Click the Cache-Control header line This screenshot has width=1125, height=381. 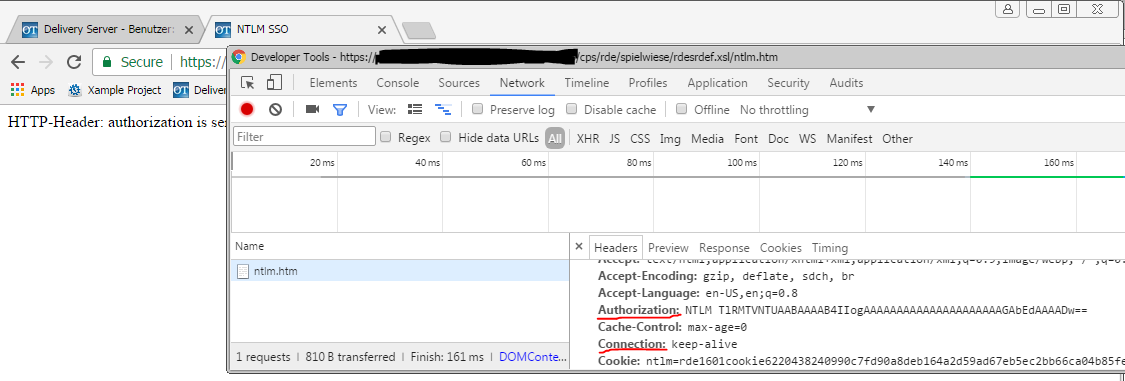tap(673, 327)
